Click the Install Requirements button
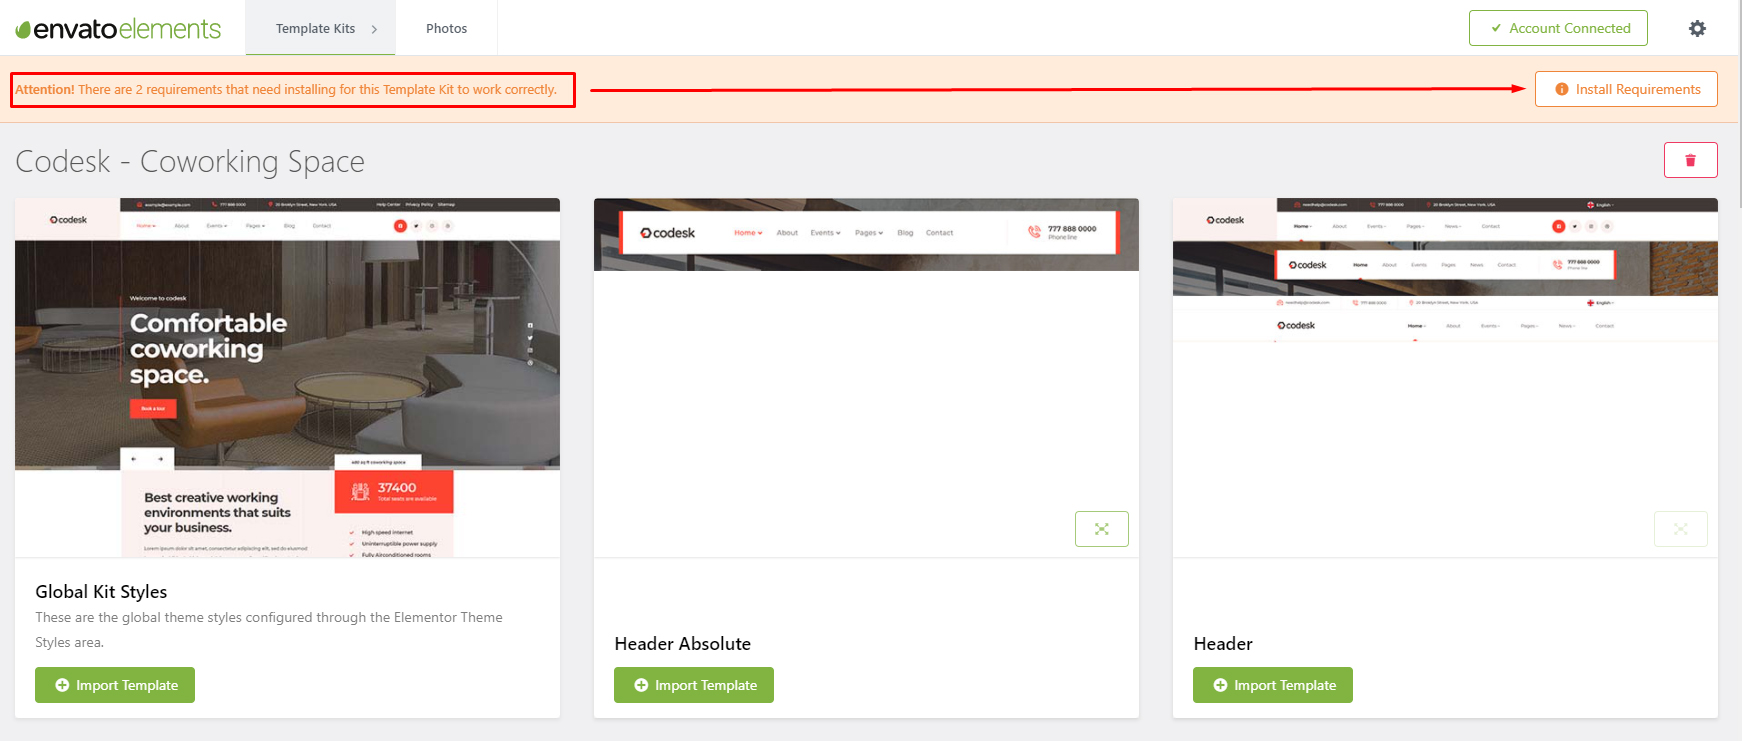Screen dimensions: 1742x741 point(1626,89)
